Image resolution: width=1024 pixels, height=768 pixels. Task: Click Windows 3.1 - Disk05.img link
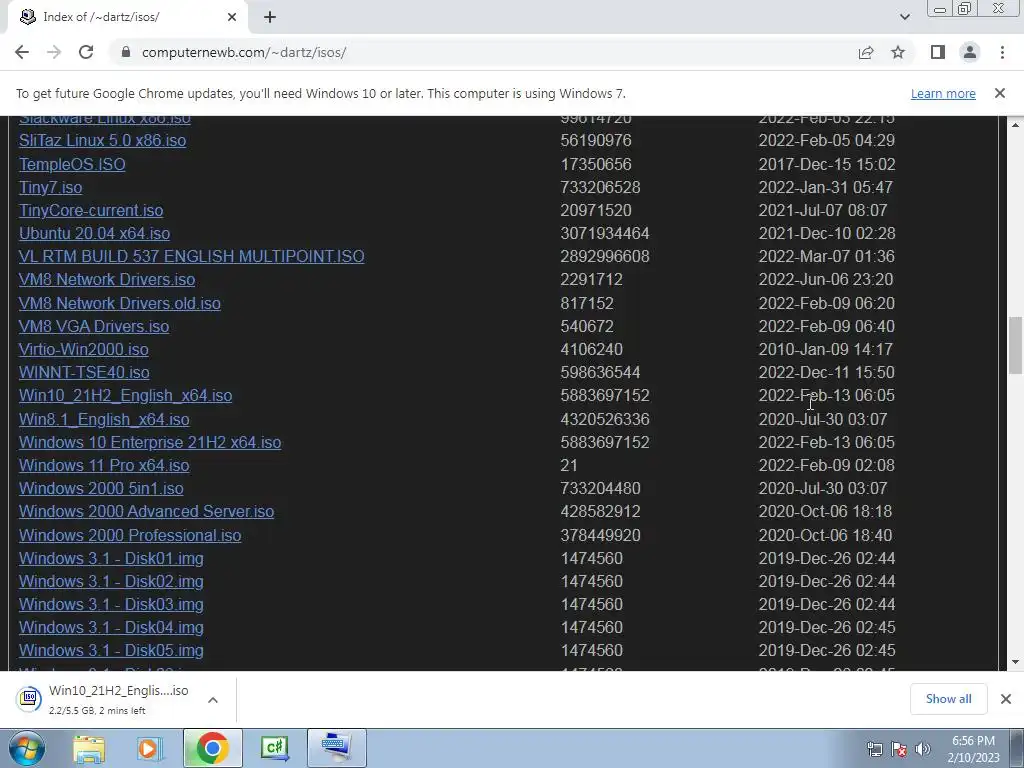pos(111,650)
